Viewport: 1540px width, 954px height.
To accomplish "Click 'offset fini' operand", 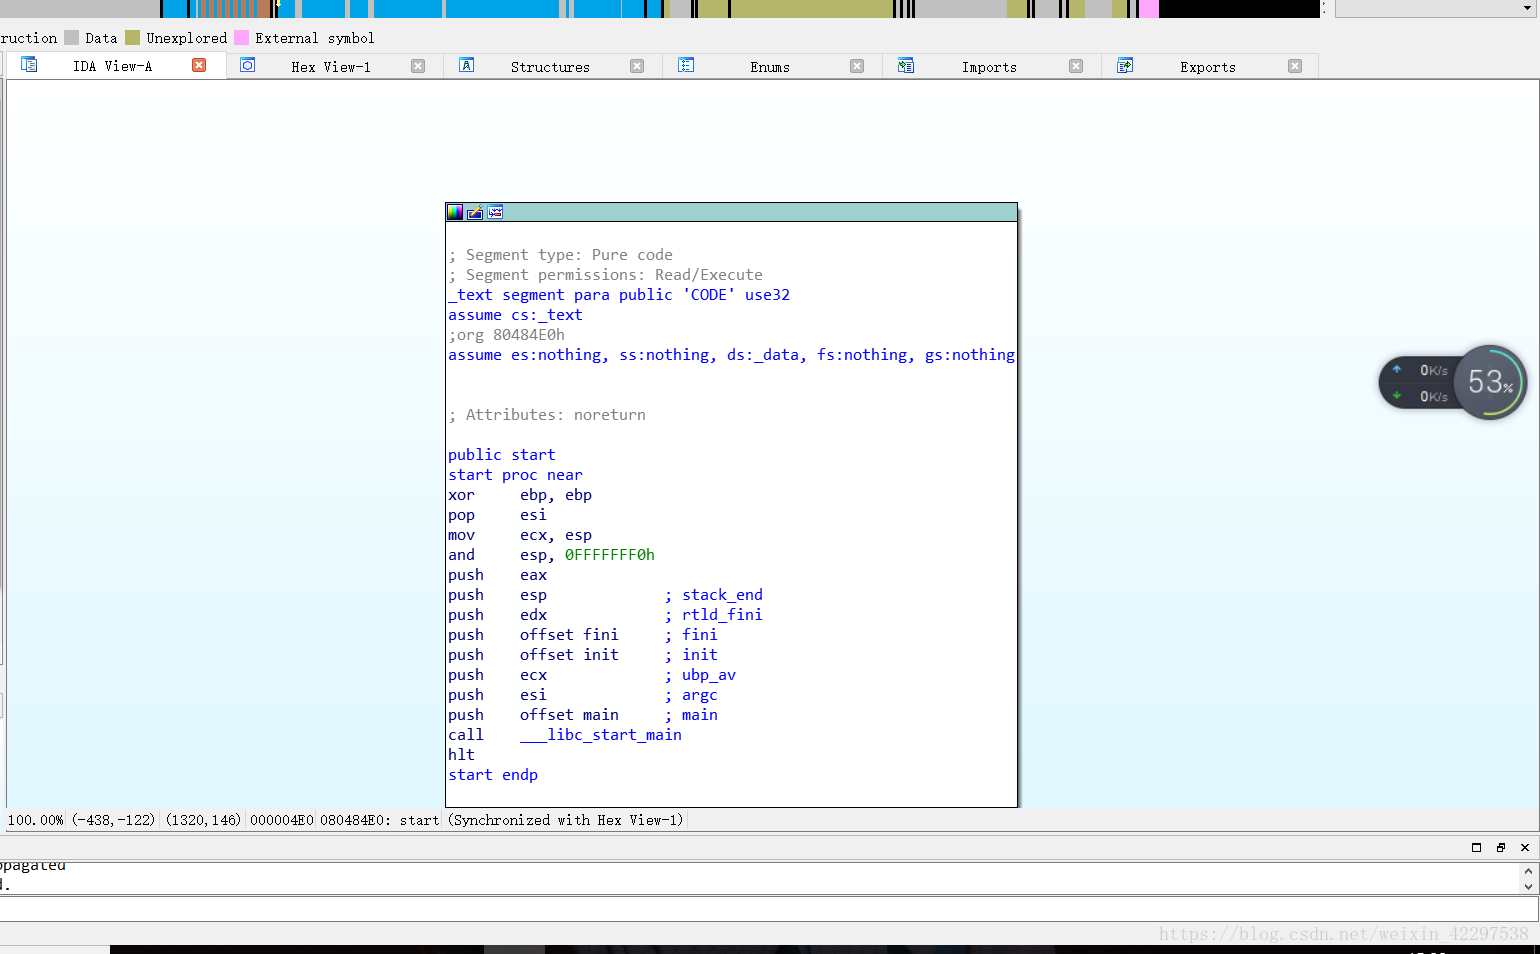I will tap(569, 635).
